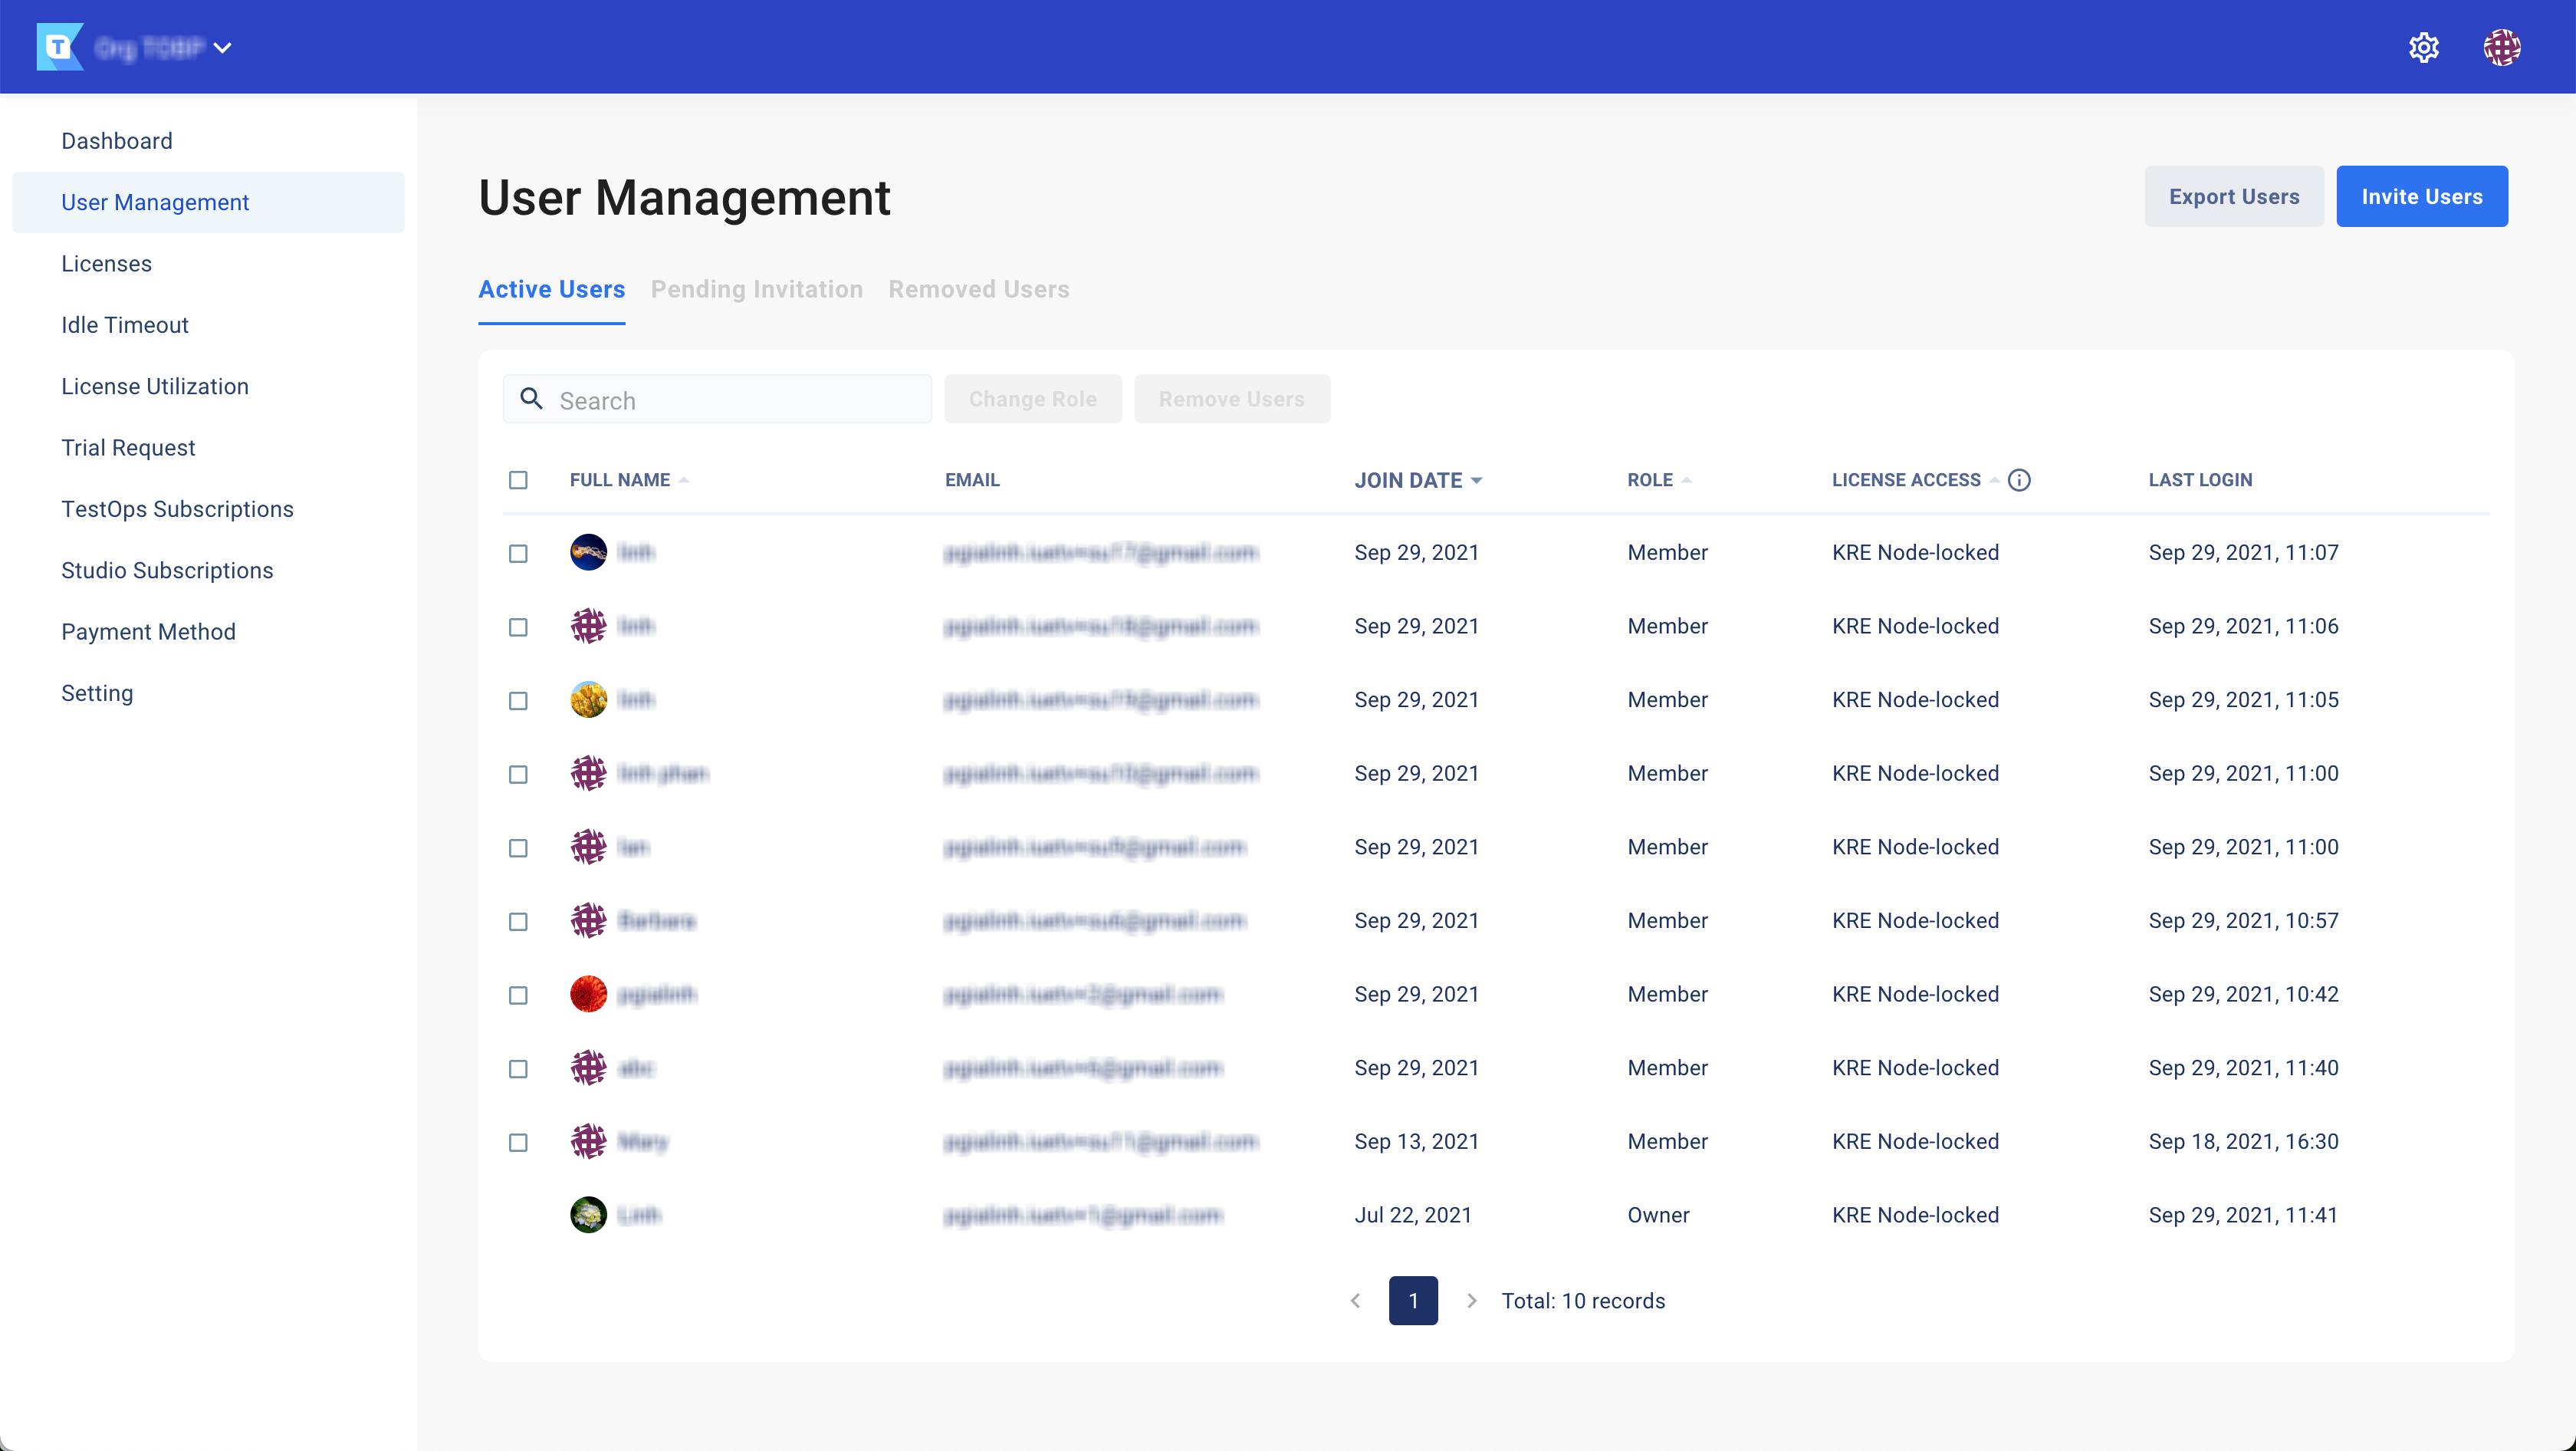Click the Dashboard sidebar icon
The image size is (2576, 1451).
pos(115,140)
